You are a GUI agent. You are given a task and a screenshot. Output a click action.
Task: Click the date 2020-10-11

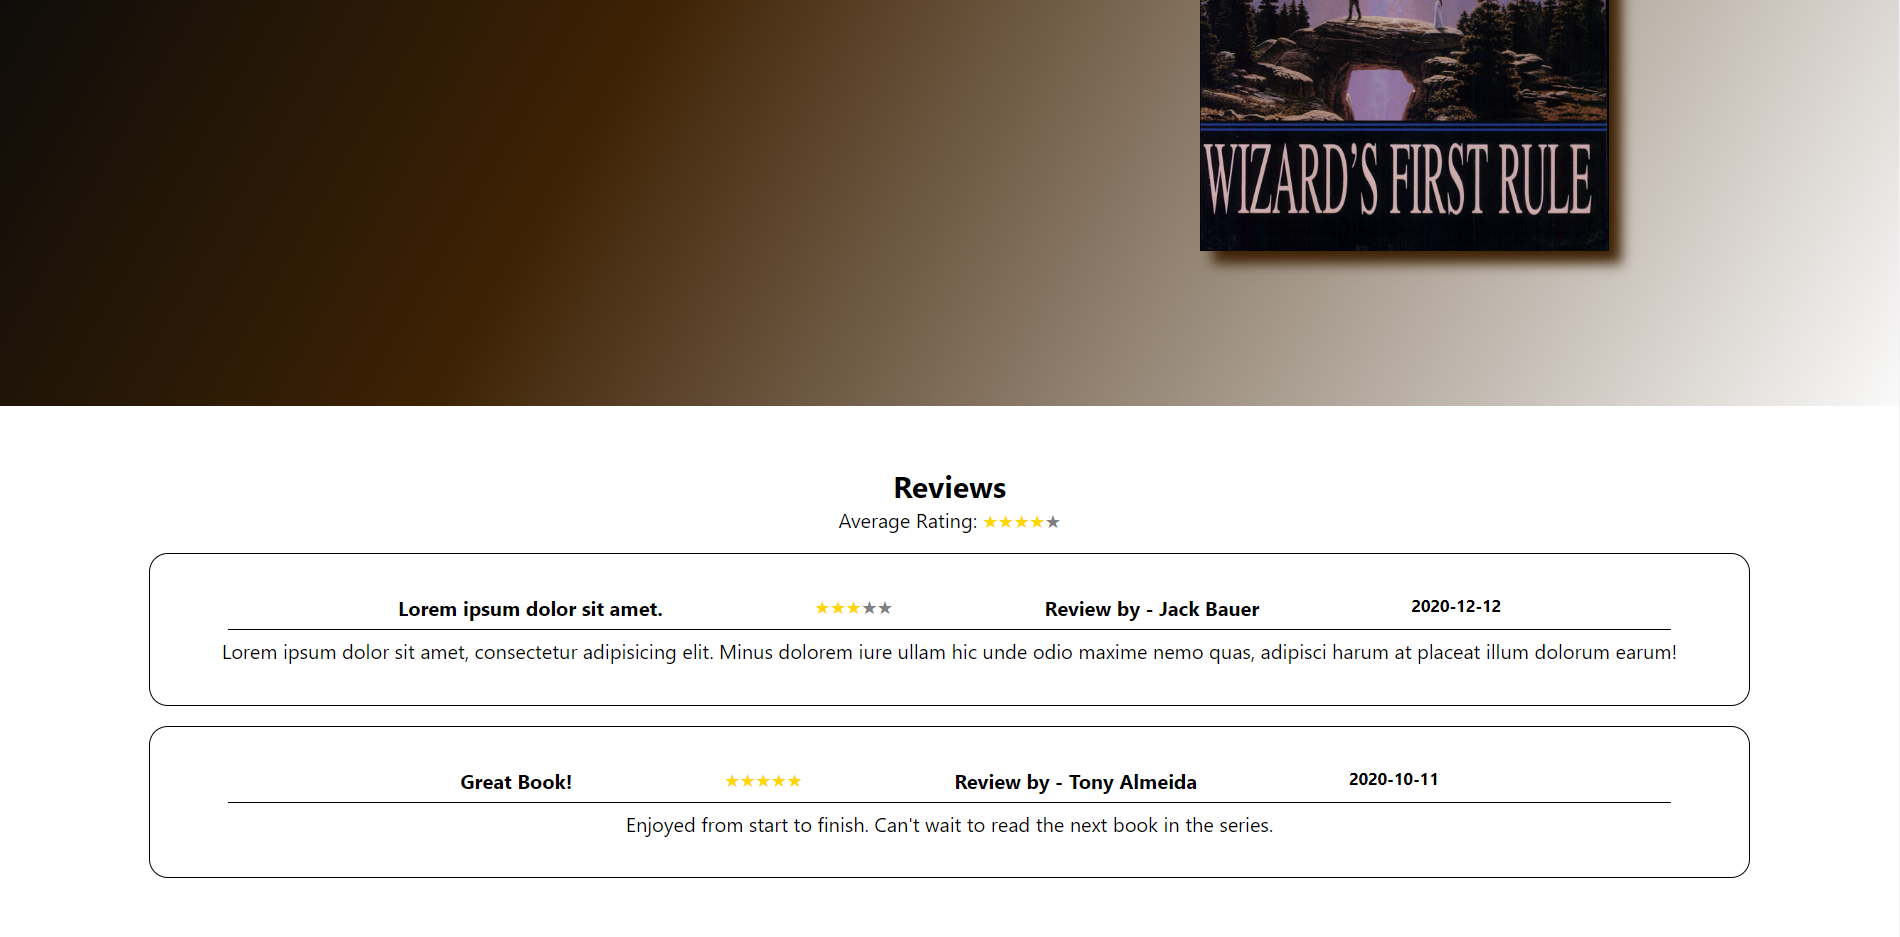(1393, 779)
